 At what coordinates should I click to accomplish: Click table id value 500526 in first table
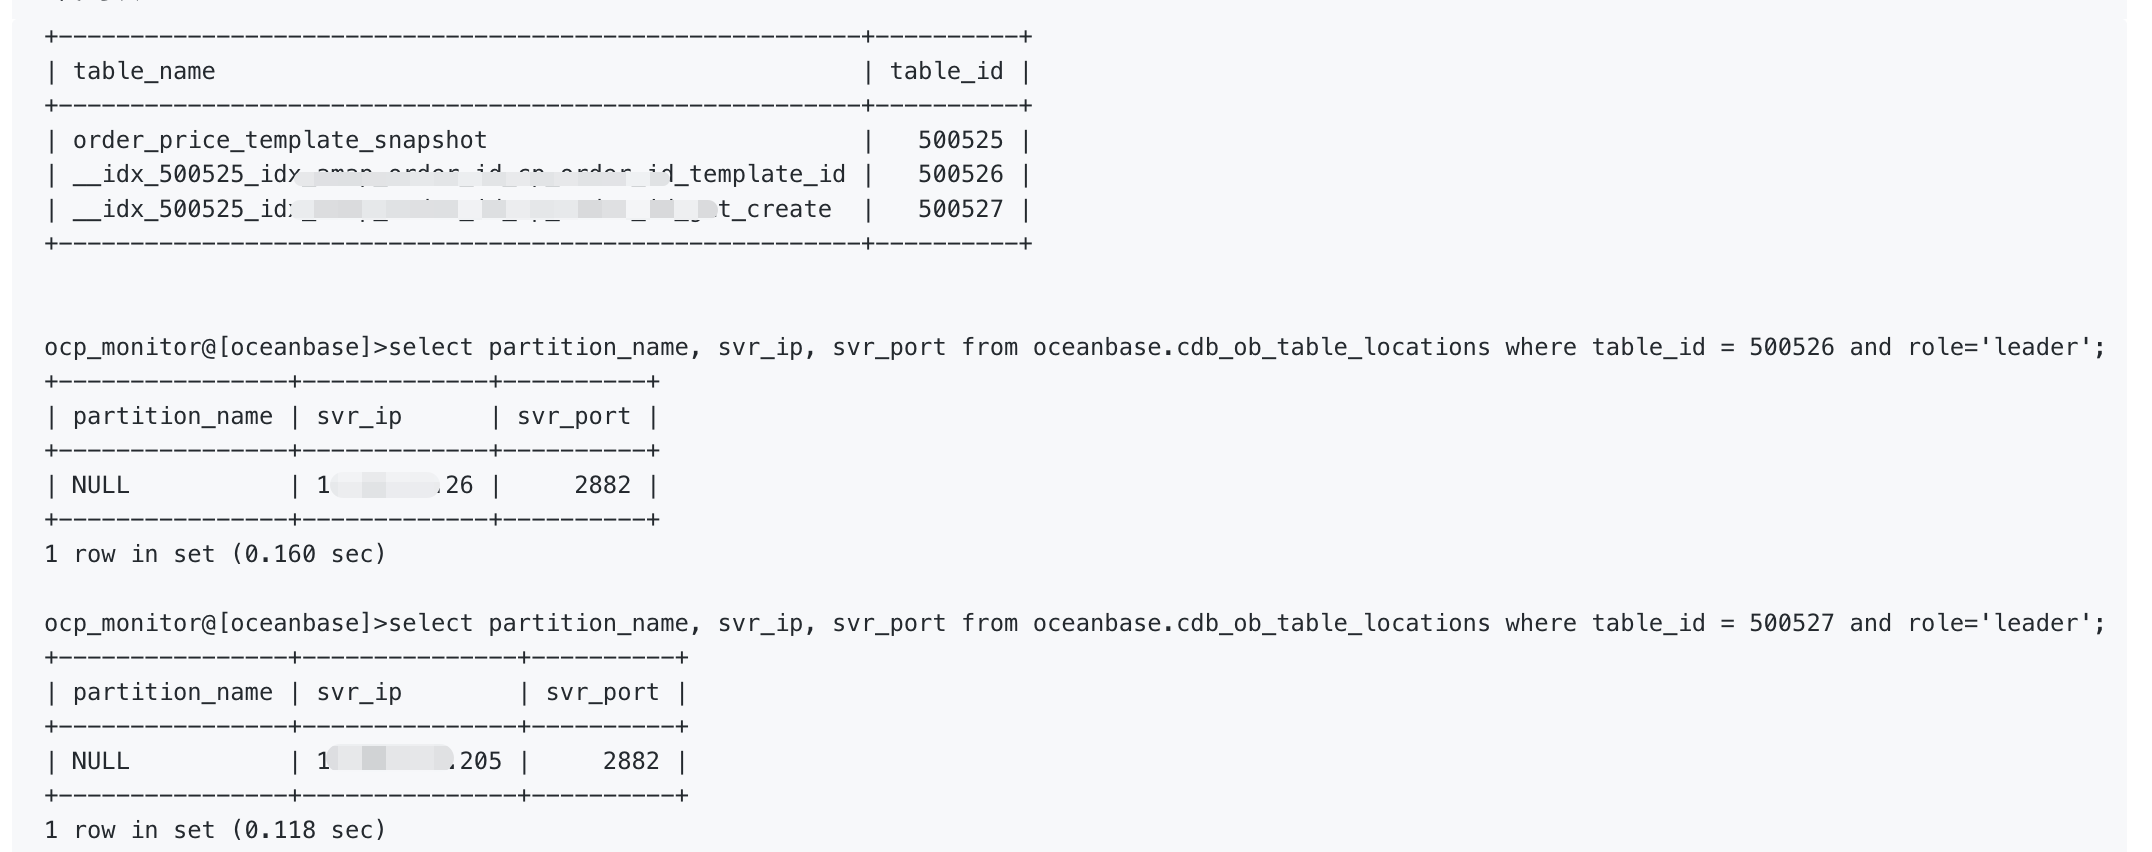(x=960, y=174)
